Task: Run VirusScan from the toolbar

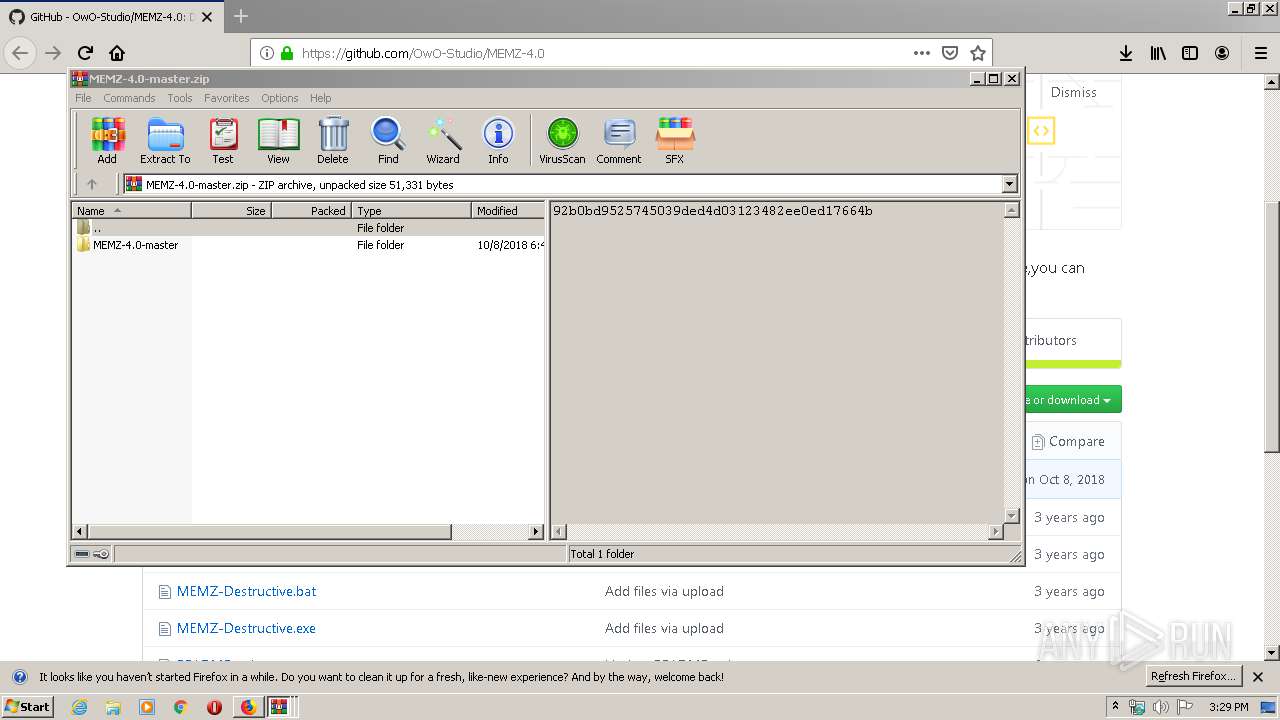Action: (x=562, y=140)
